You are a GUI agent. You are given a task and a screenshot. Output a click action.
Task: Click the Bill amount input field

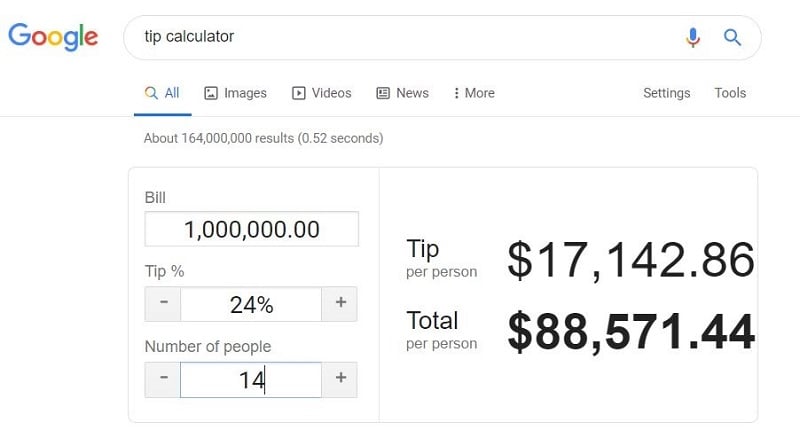pyautogui.click(x=252, y=229)
